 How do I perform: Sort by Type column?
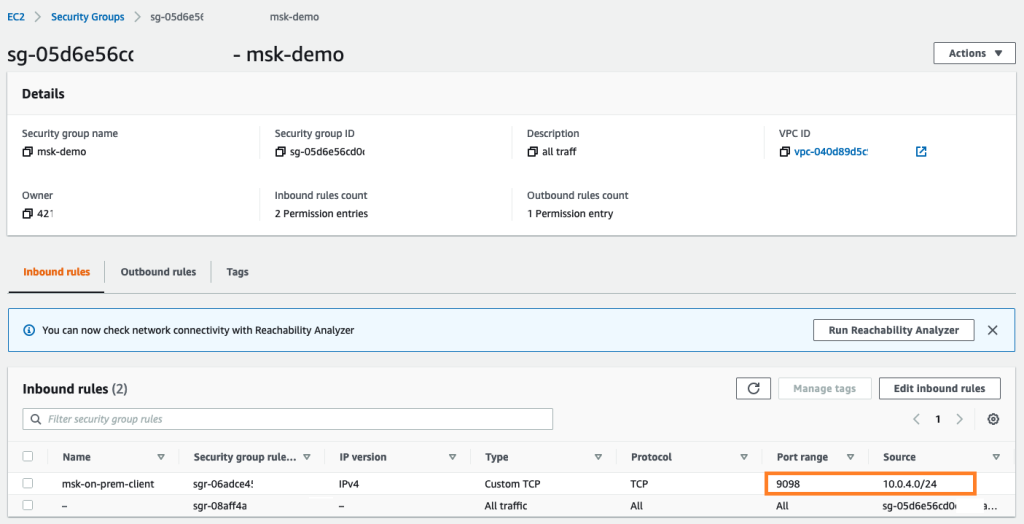click(x=598, y=457)
